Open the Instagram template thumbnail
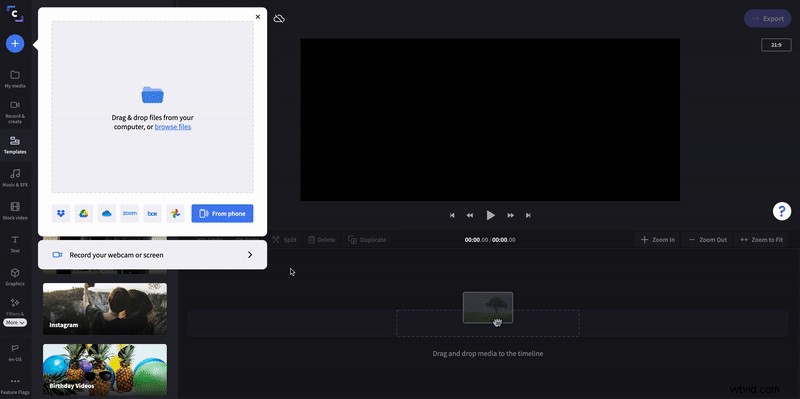Viewport: 800px width, 399px height. pos(105,309)
